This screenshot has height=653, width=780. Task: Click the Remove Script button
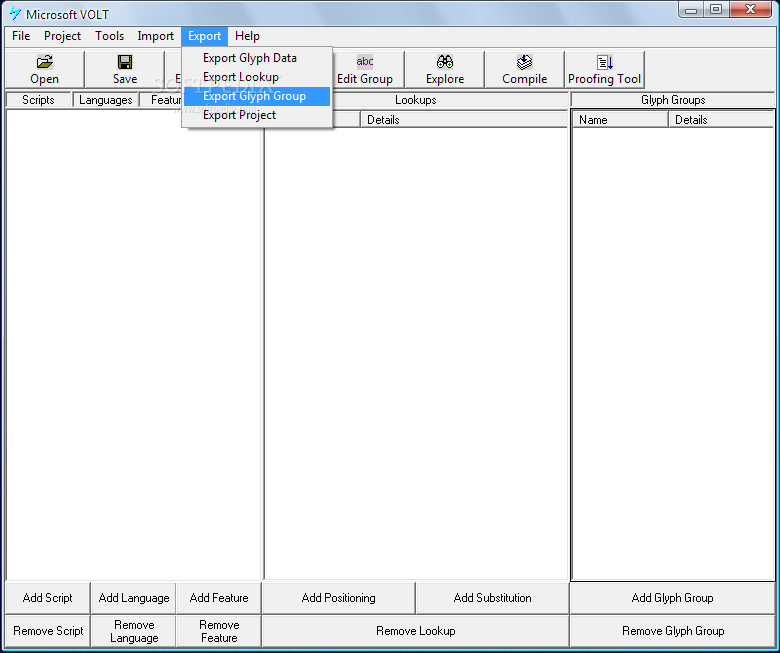48,631
